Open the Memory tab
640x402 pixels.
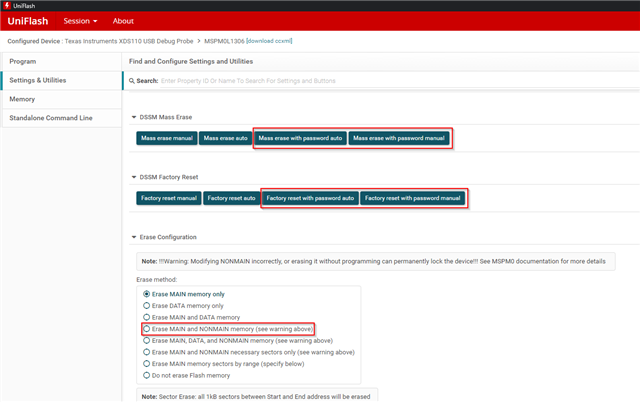(x=61, y=99)
